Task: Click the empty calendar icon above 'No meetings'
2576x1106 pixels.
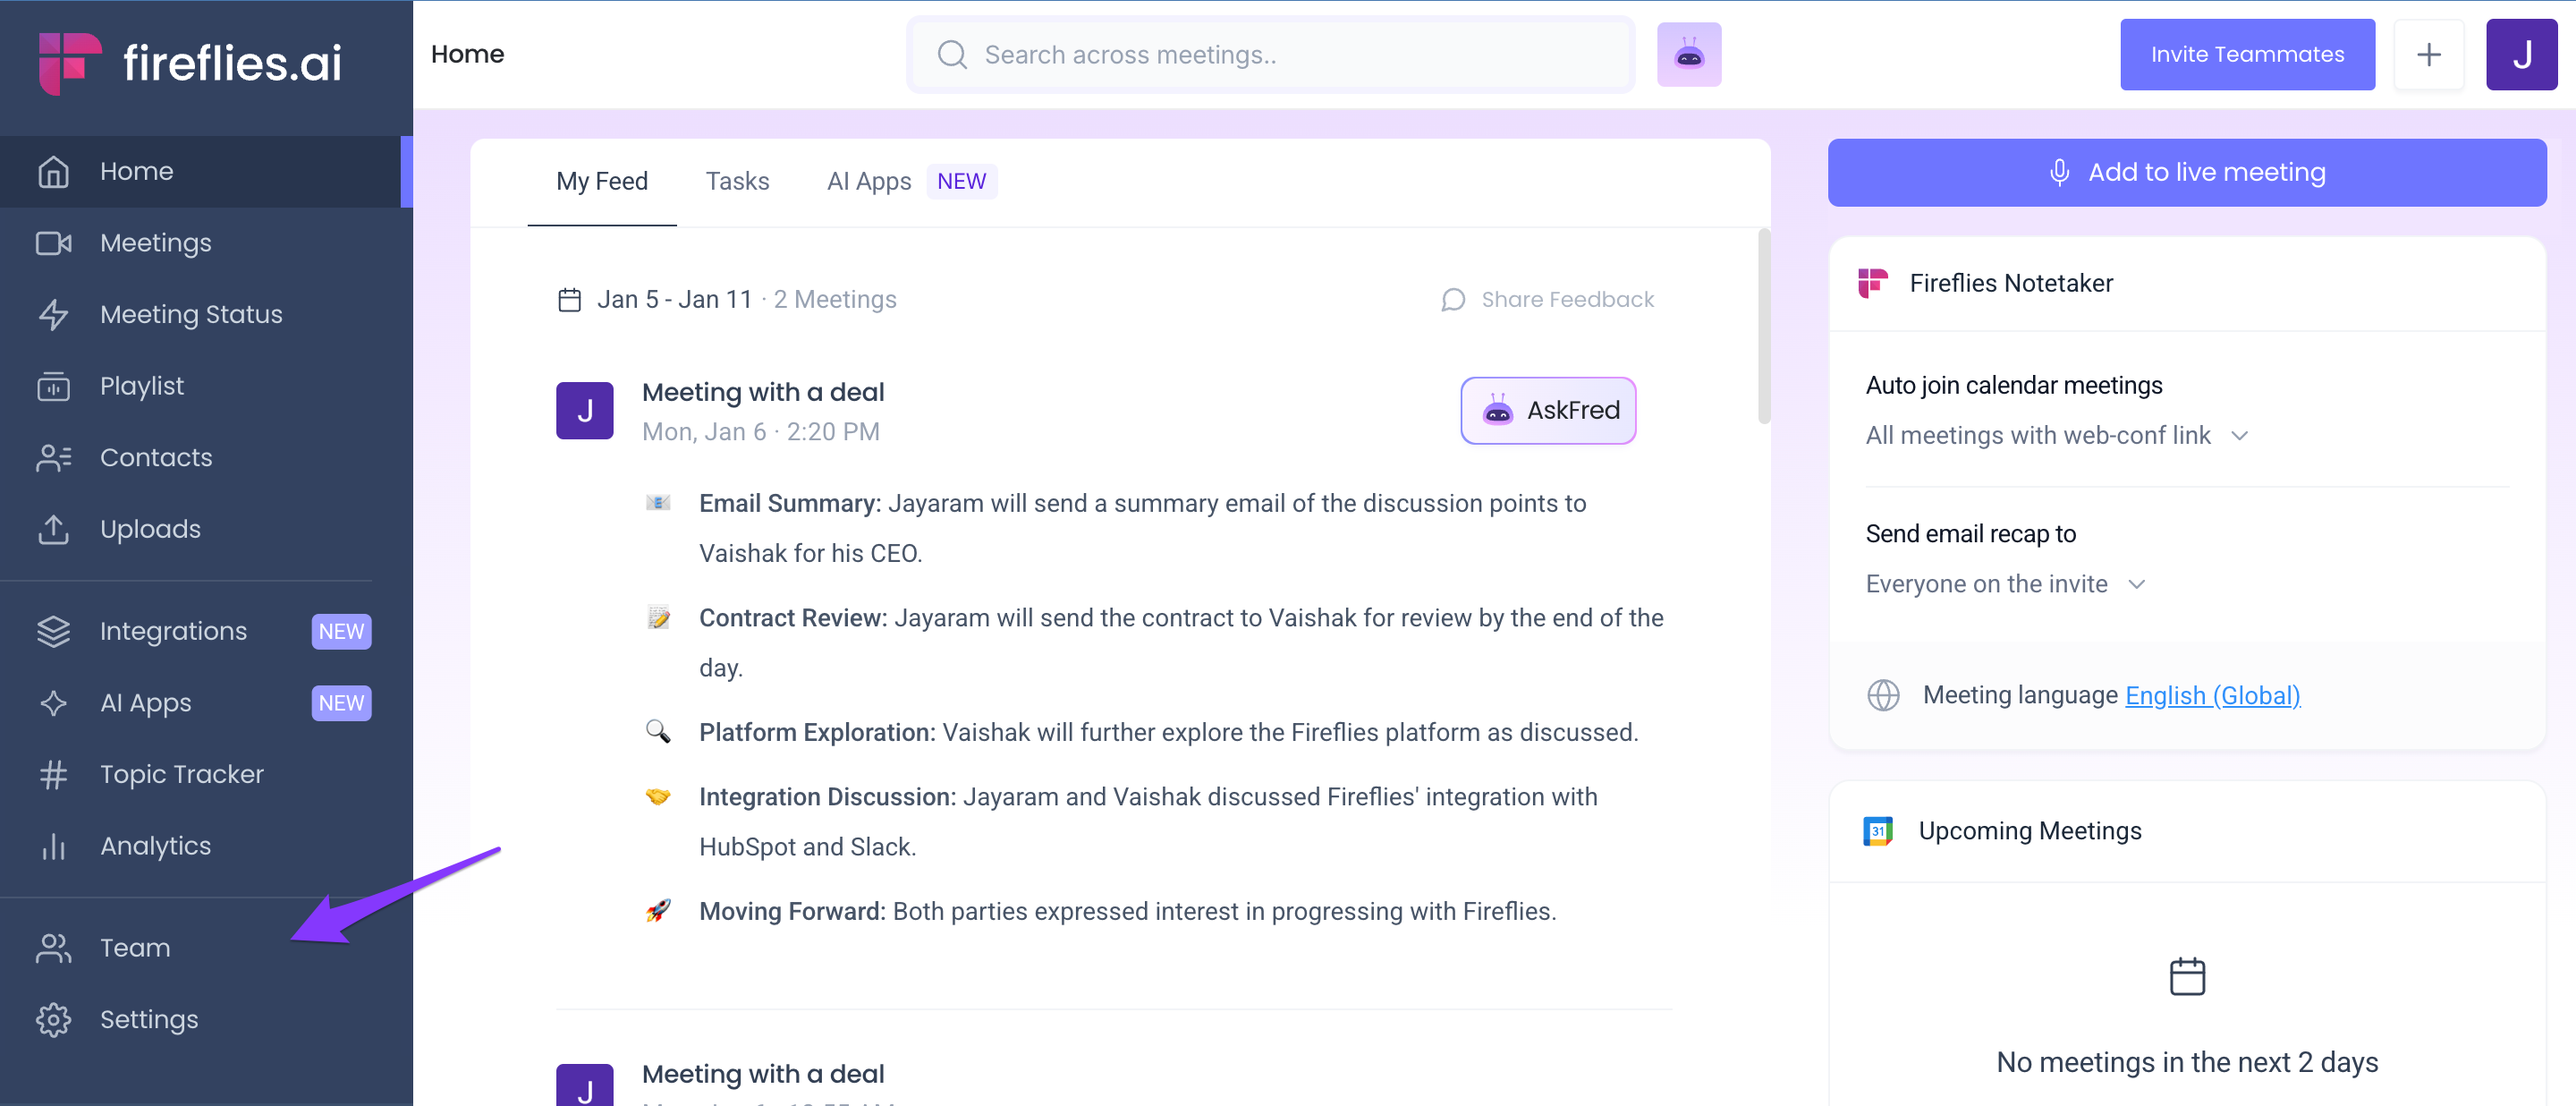Action: point(2186,976)
